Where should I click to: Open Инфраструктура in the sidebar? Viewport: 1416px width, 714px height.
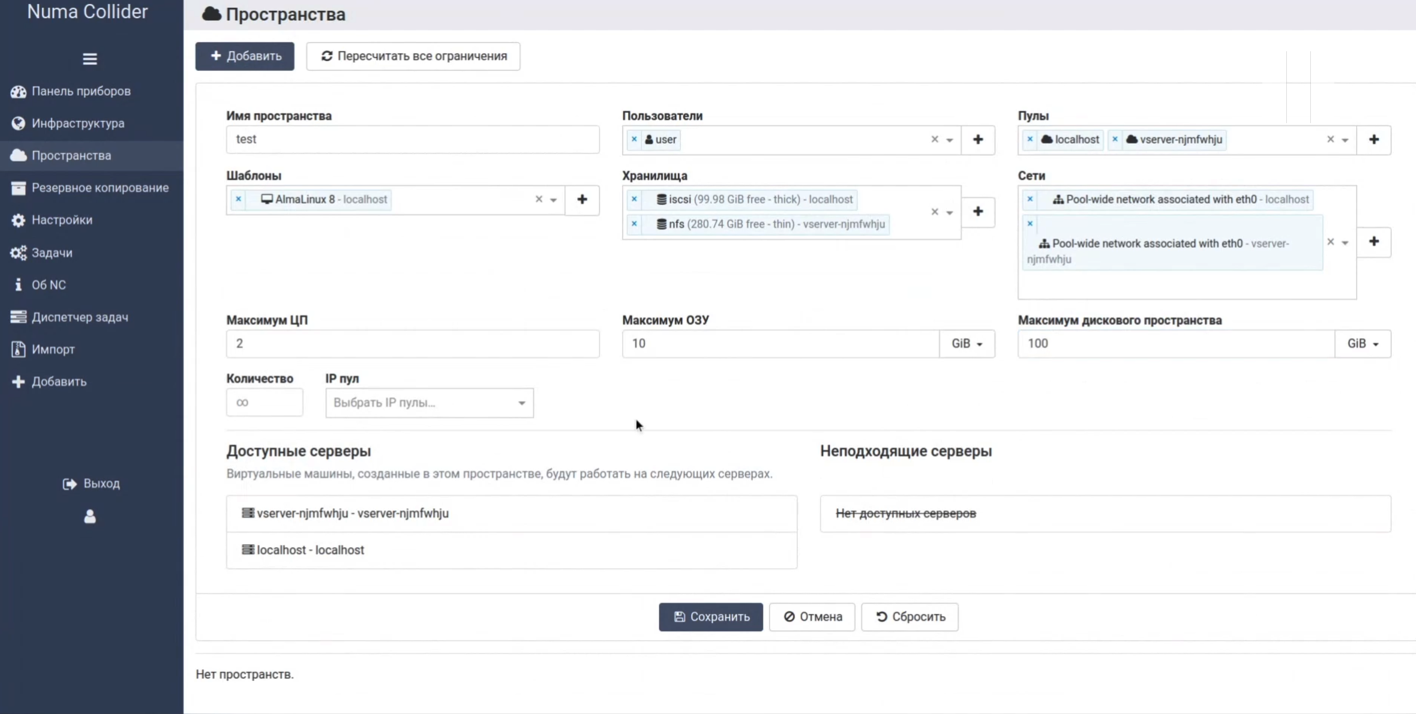coord(78,124)
